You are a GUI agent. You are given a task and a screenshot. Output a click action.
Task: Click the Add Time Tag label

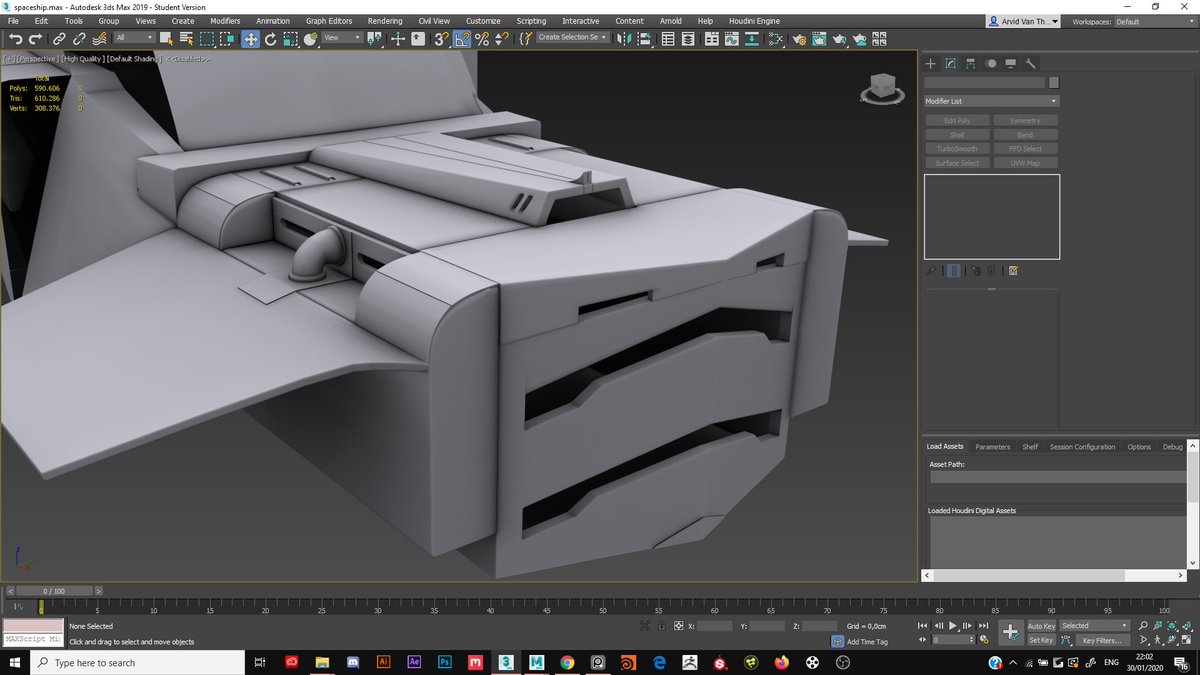867,641
